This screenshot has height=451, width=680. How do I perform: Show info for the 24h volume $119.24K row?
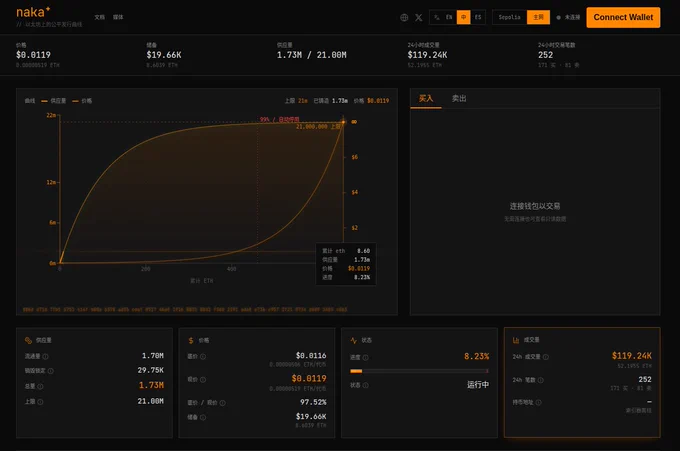click(546, 357)
